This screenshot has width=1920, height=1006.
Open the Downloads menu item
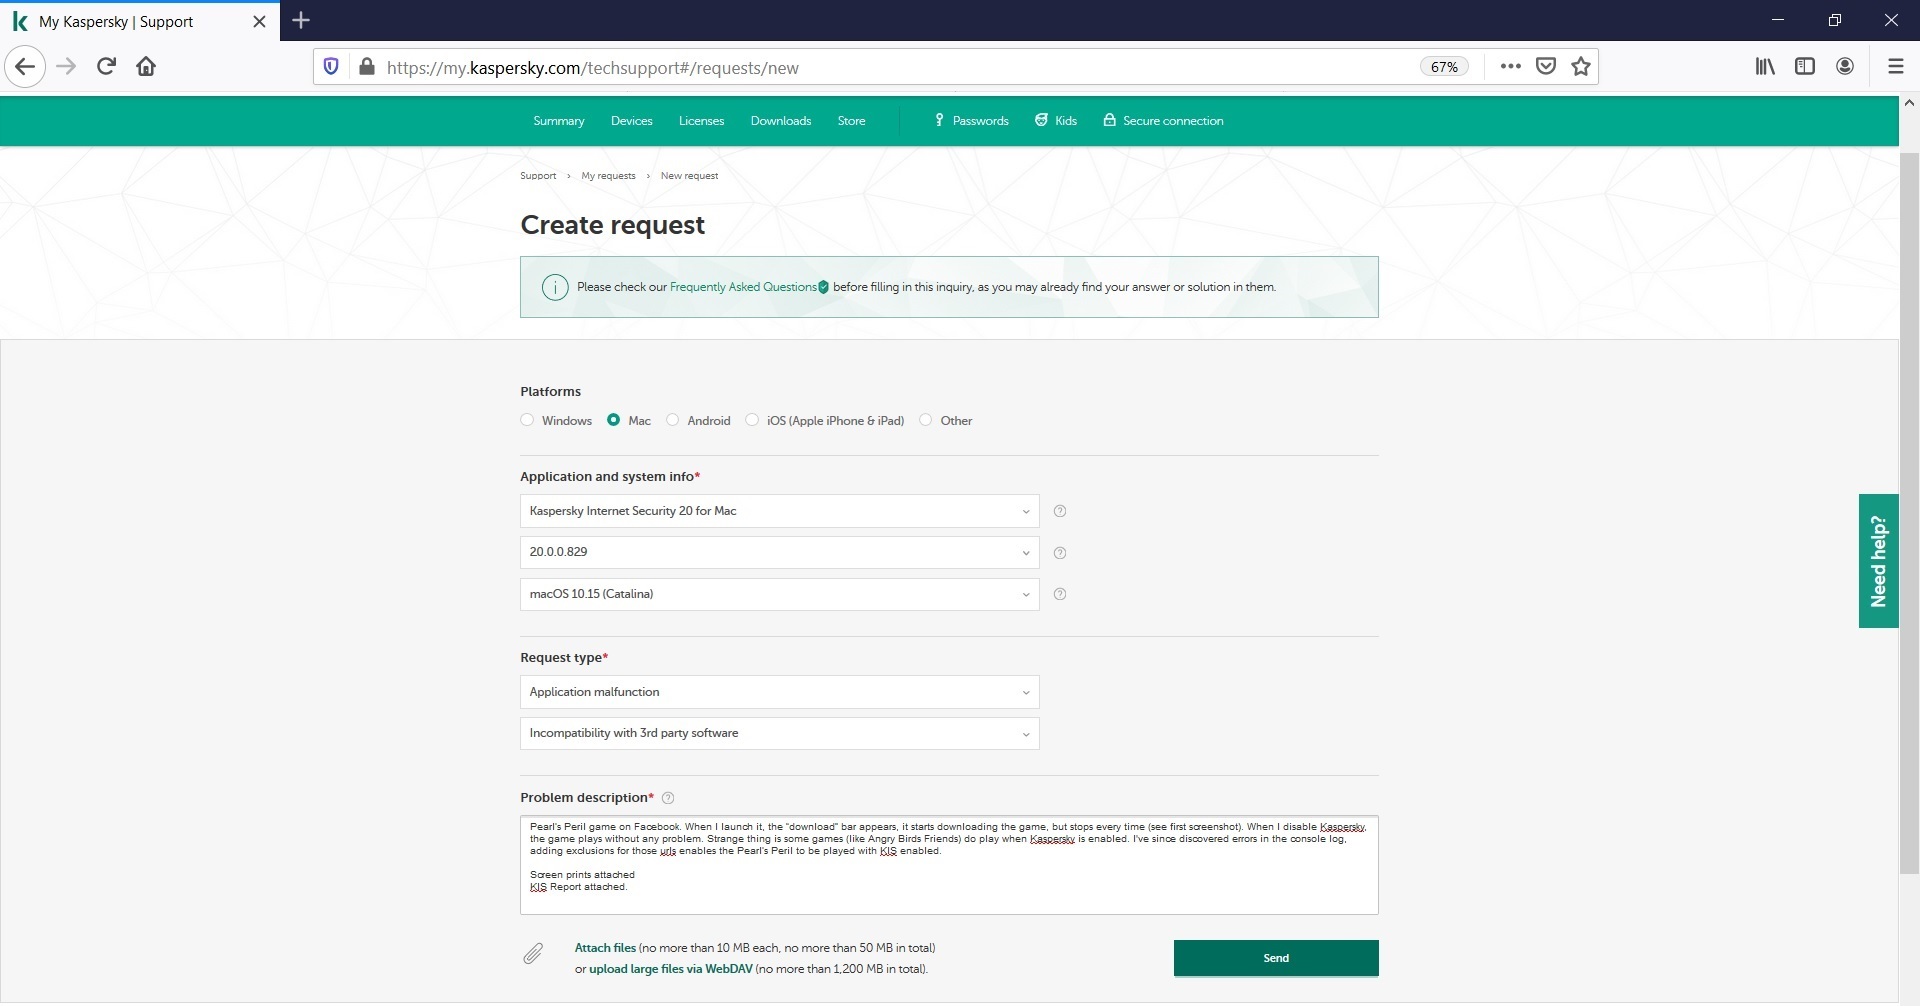coord(781,121)
